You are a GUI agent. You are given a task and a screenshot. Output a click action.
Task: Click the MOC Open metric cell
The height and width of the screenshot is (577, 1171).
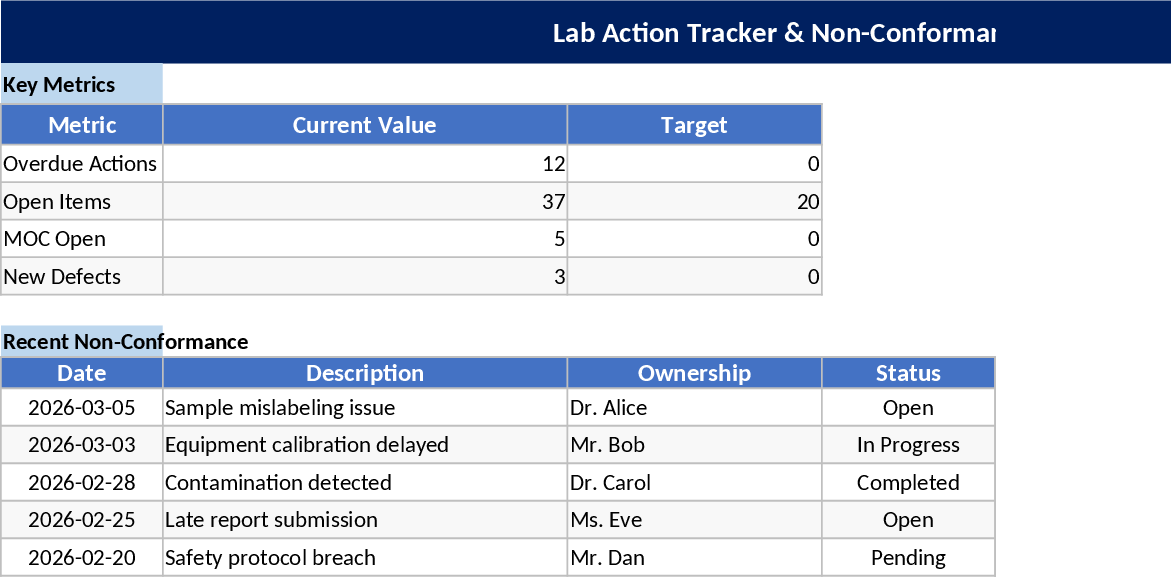[81, 239]
